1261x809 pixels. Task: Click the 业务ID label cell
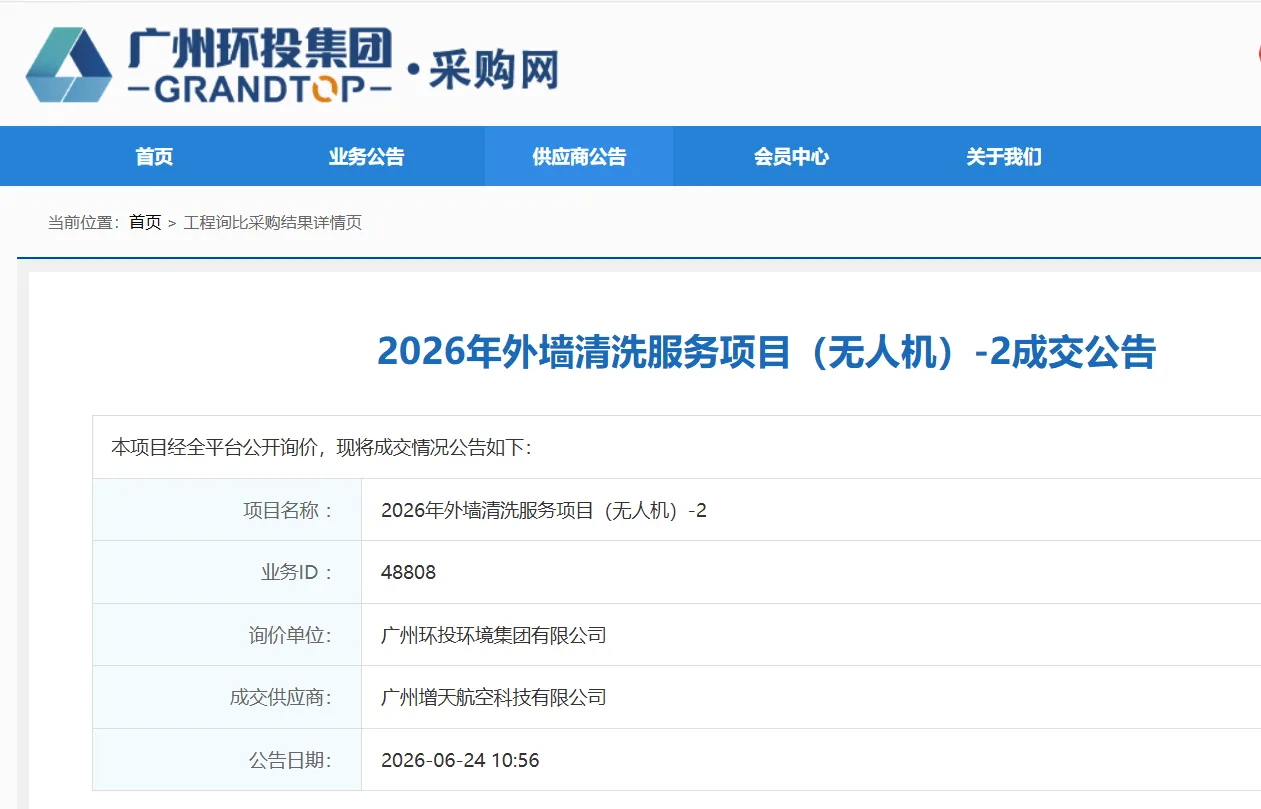pos(227,572)
